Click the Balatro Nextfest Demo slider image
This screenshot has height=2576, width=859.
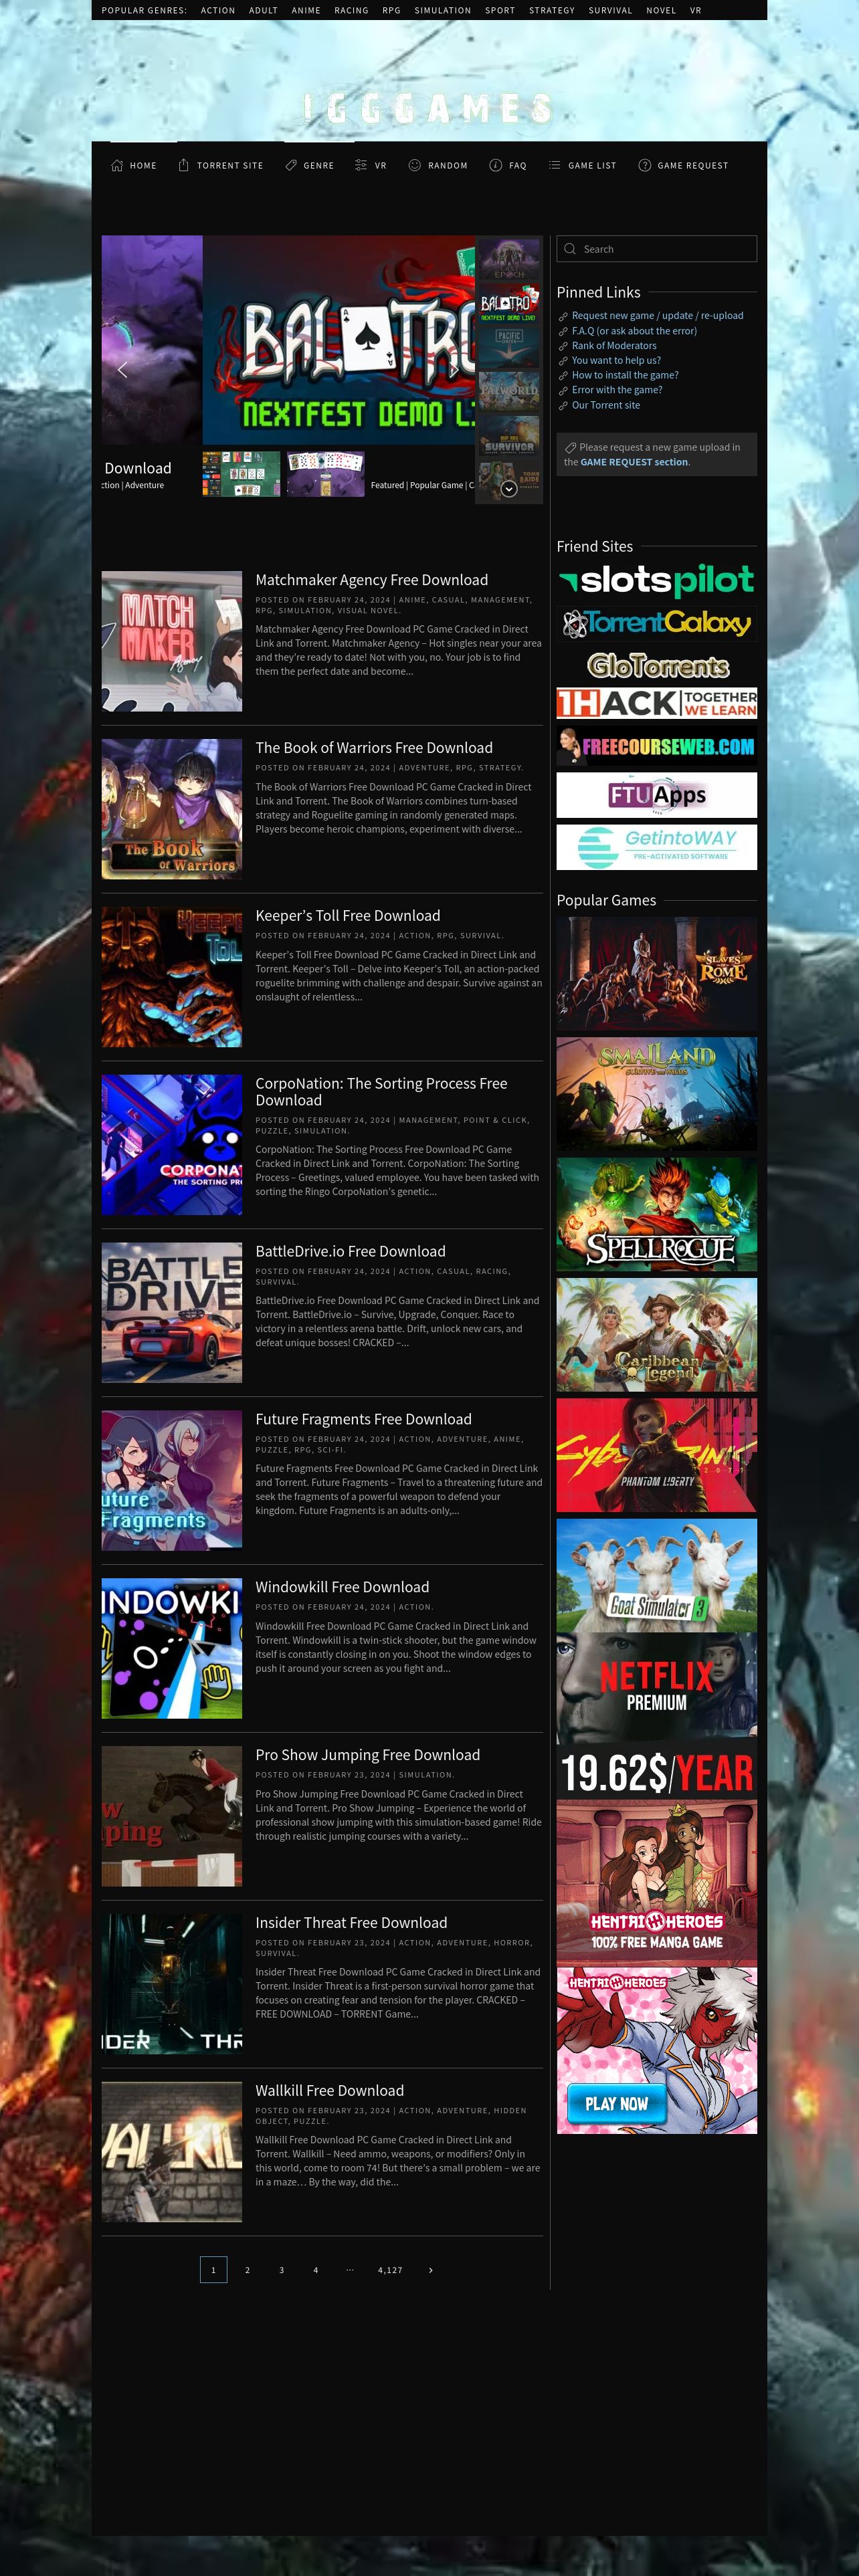click(x=338, y=340)
